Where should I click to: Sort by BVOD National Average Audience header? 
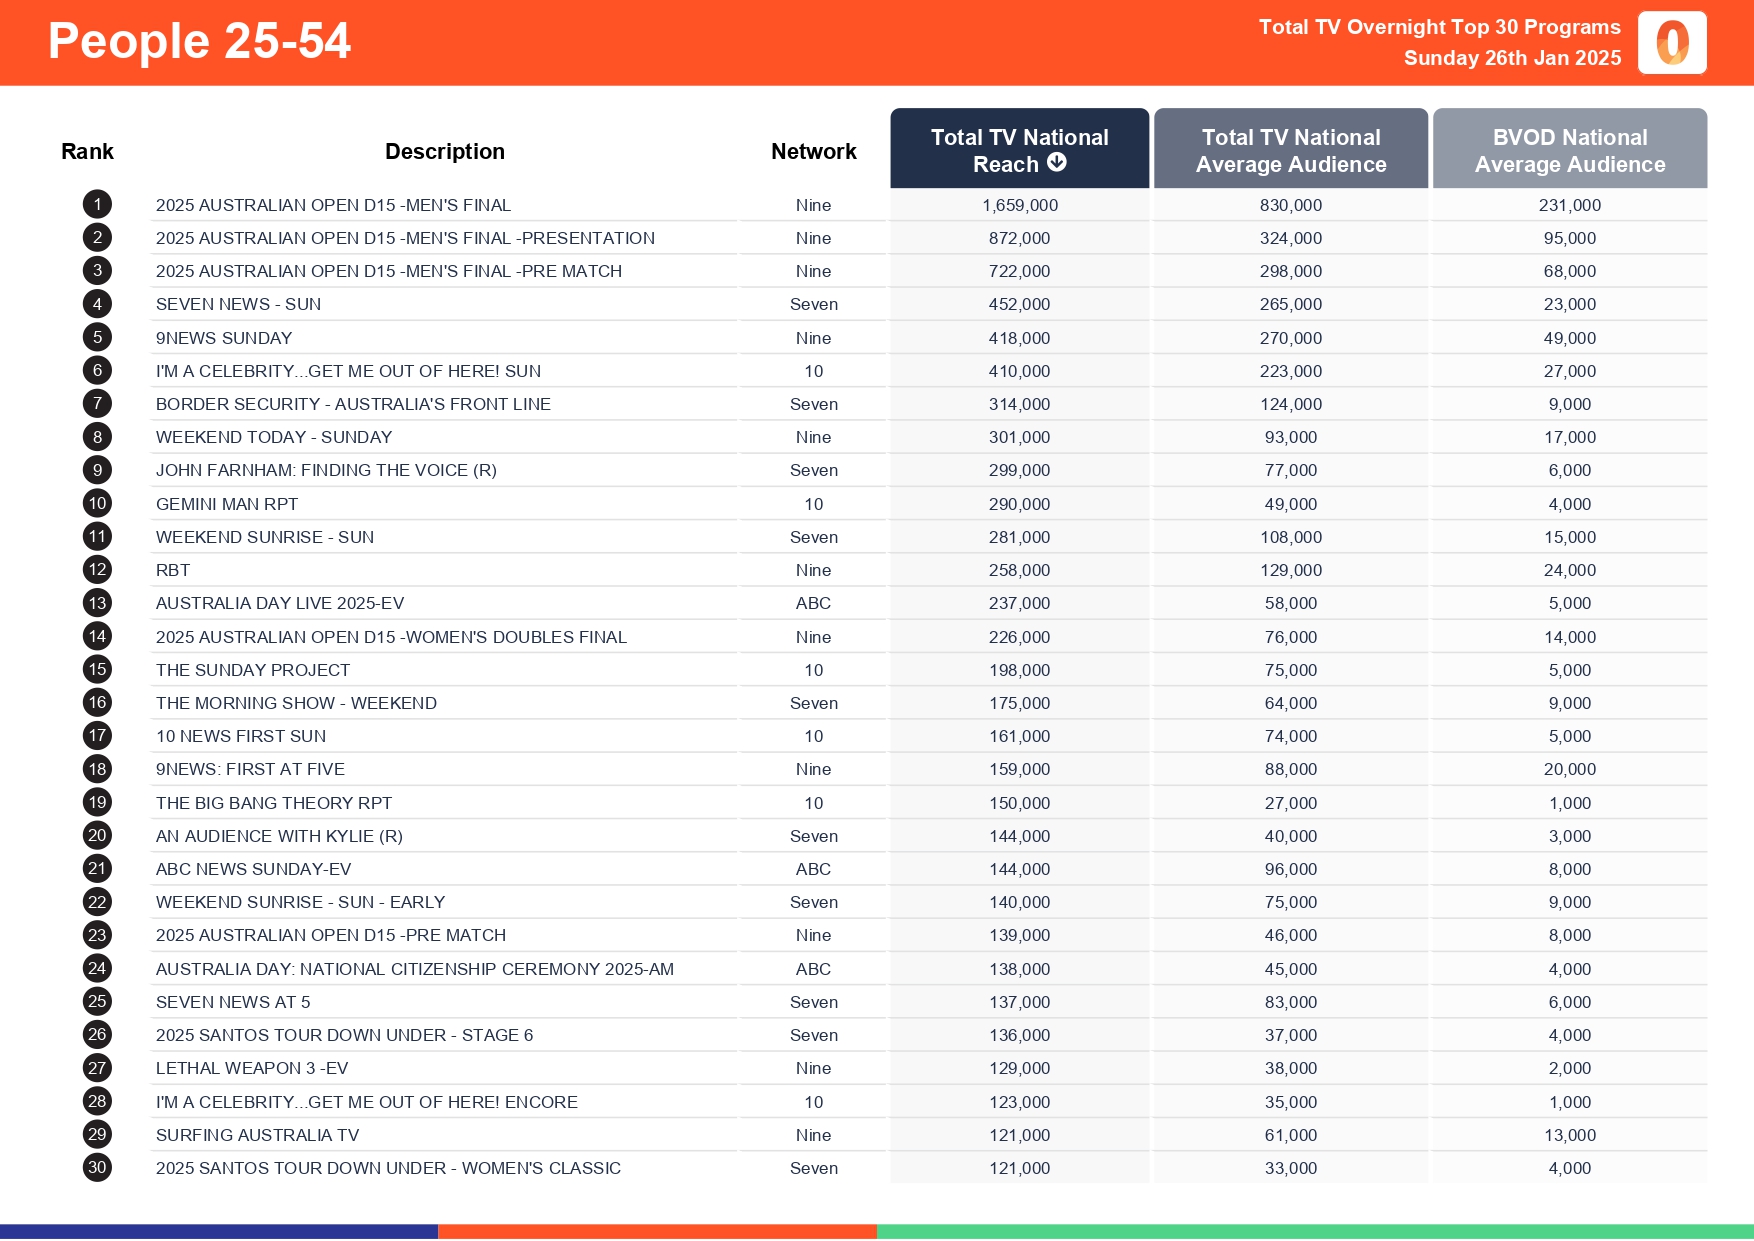[x=1570, y=148]
